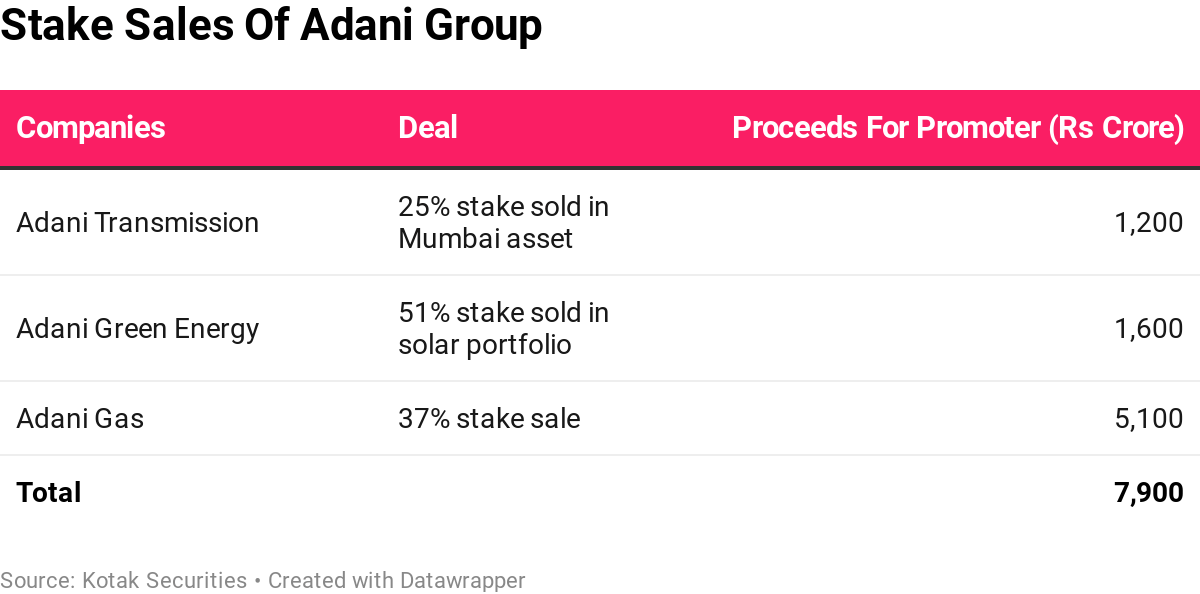This screenshot has height=594, width=1200.
Task: Click the '37% stake sale' cell
Action: (x=489, y=418)
